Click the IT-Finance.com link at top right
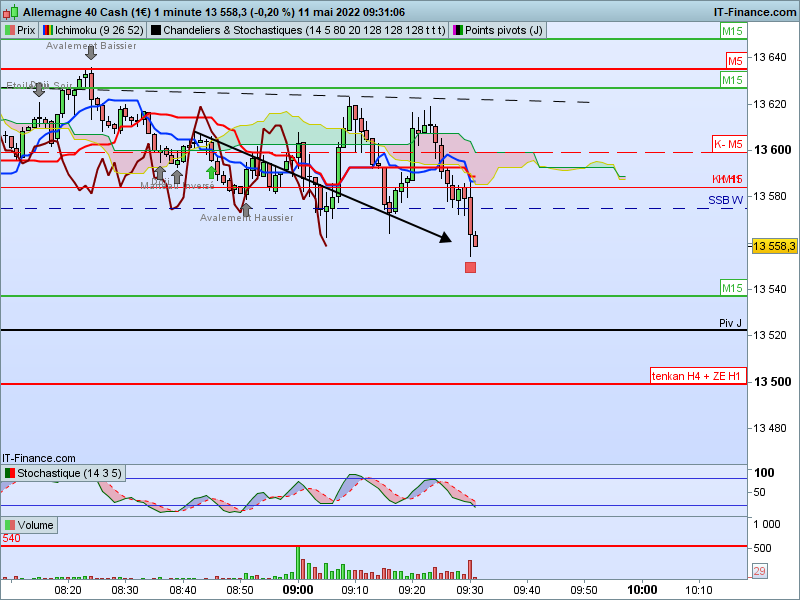Image resolution: width=800 pixels, height=600 pixels. (755, 12)
